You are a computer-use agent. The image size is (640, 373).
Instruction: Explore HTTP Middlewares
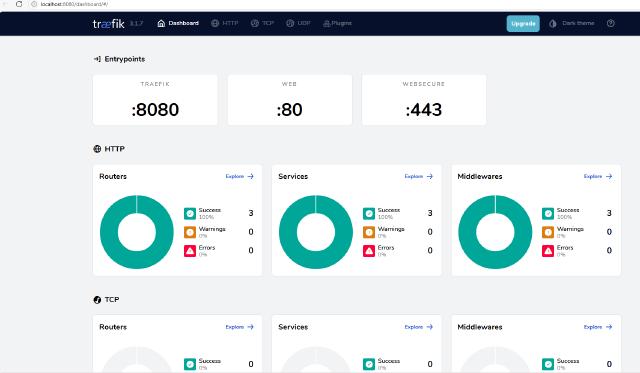[598, 176]
